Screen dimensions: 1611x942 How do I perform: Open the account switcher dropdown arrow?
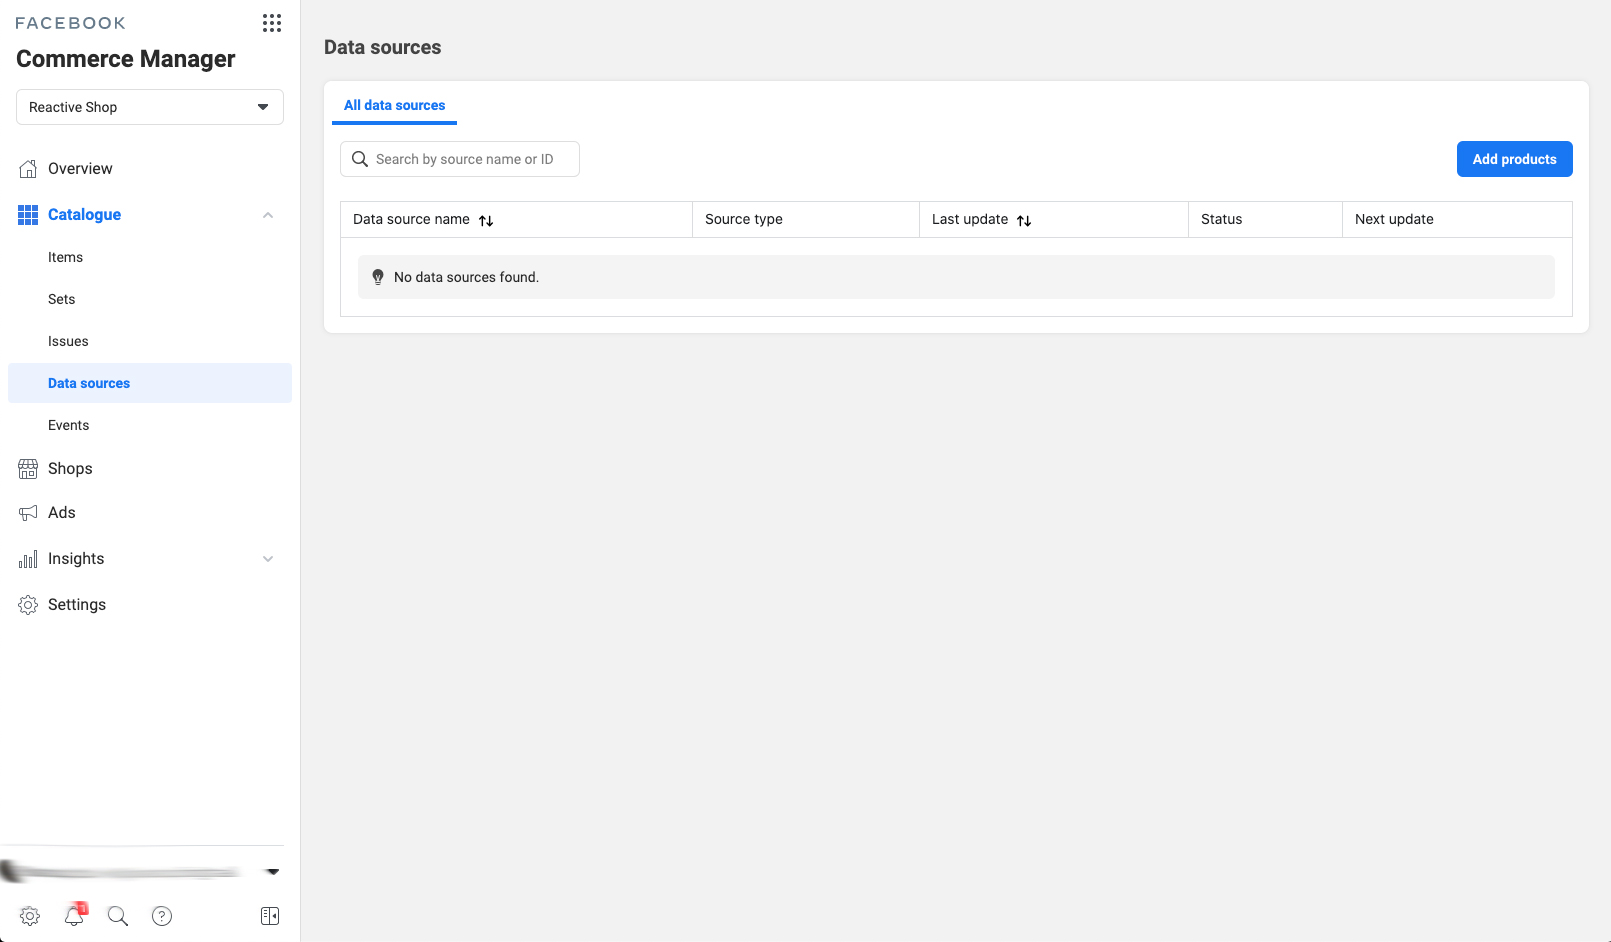pos(272,872)
